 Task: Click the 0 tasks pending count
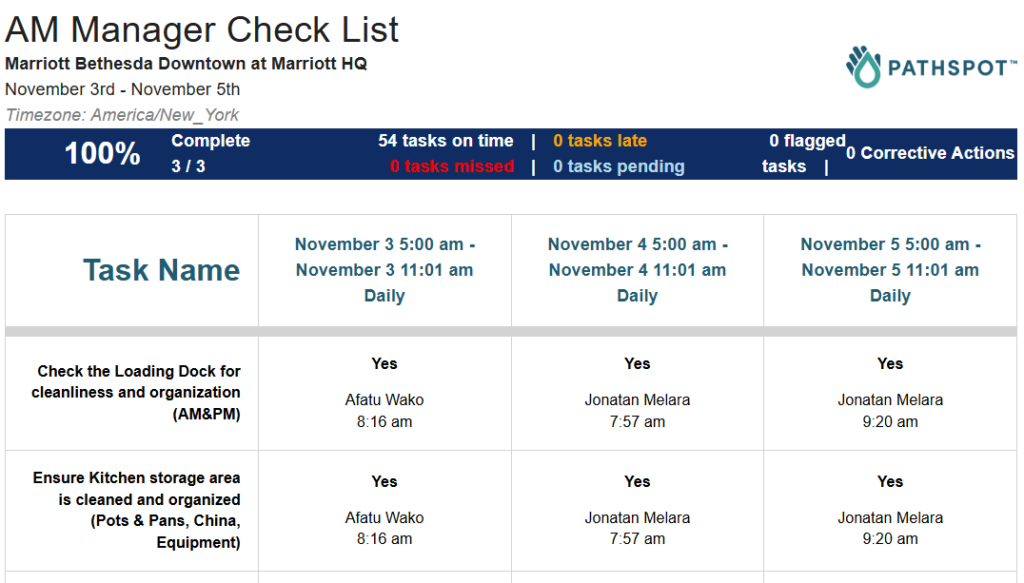click(619, 166)
